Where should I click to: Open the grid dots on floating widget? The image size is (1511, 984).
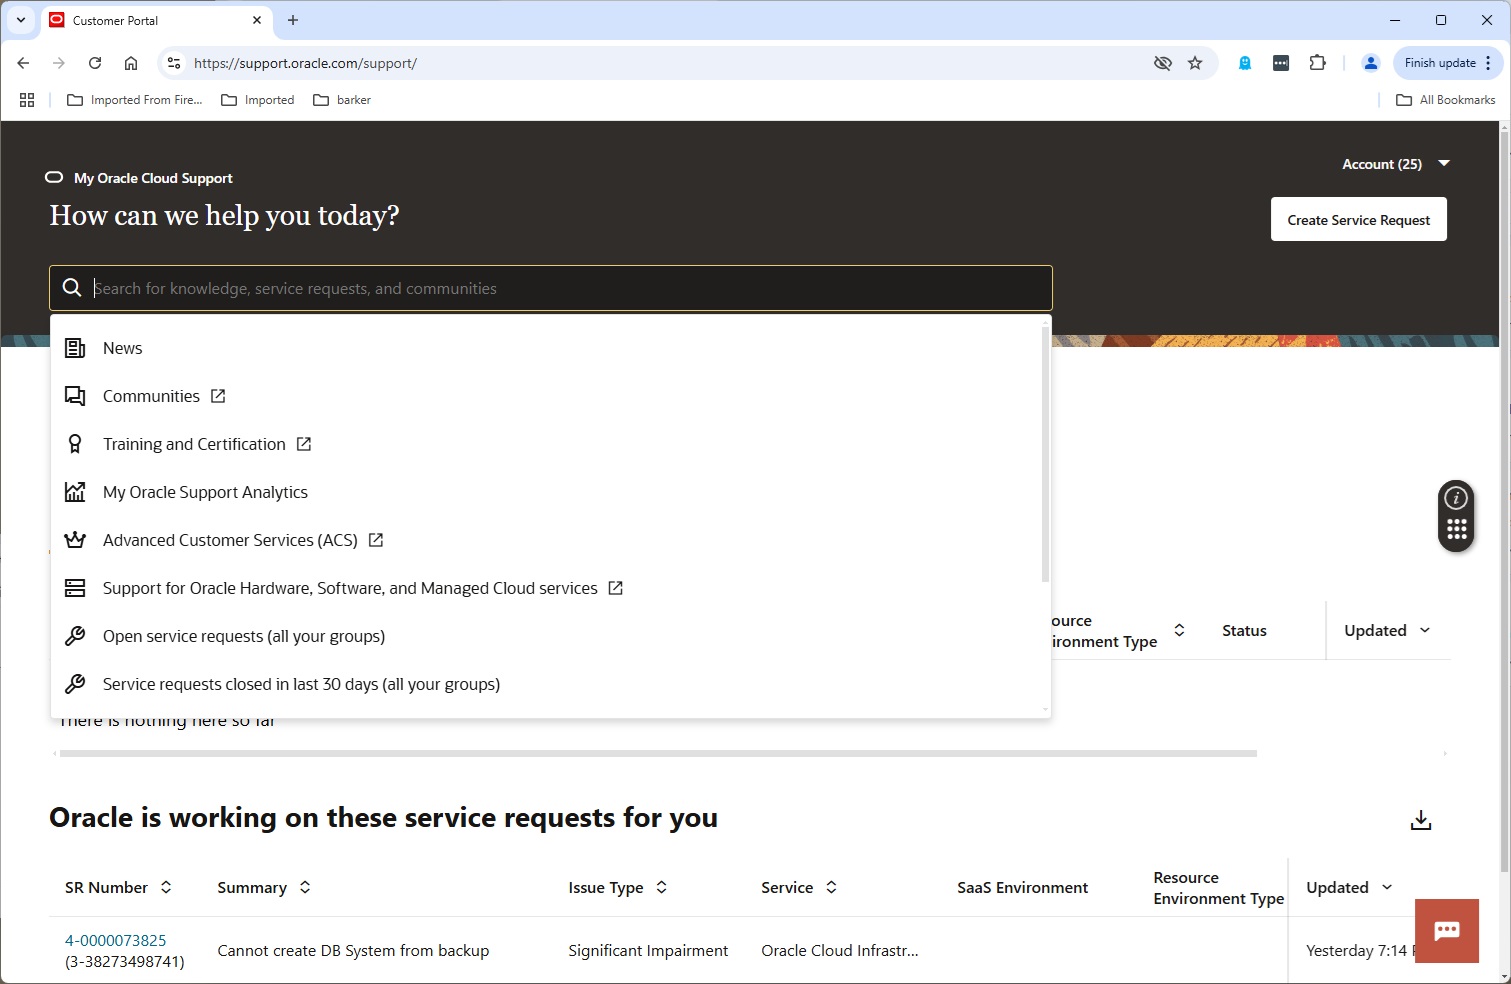click(x=1456, y=530)
